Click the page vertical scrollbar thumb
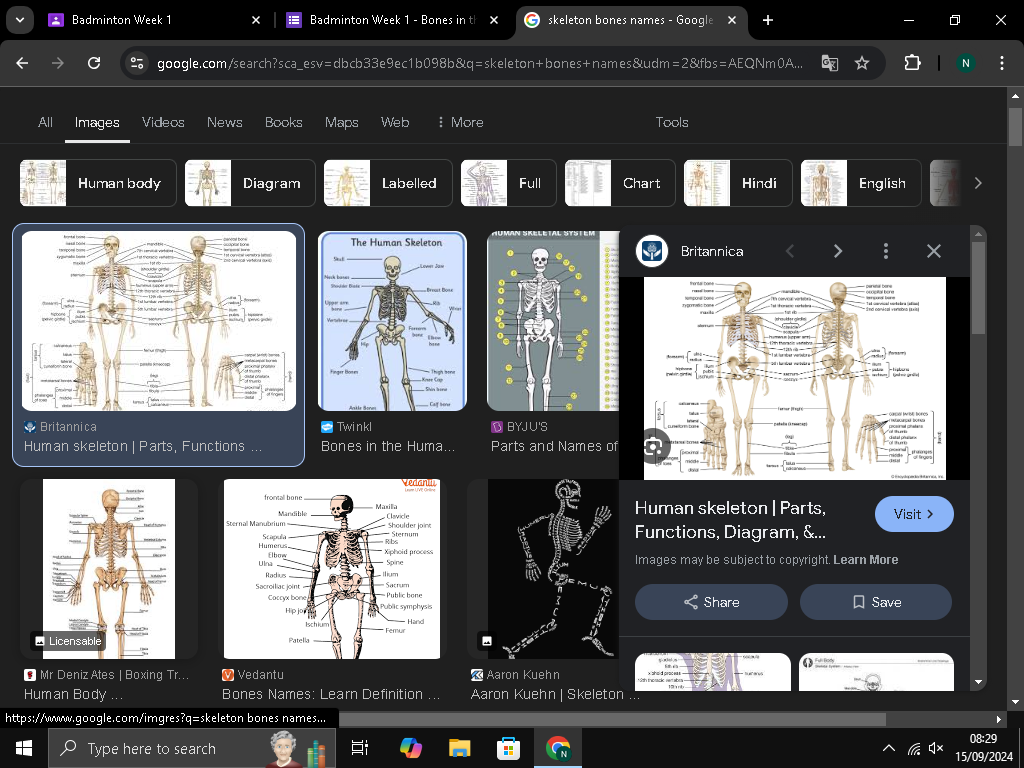Screen dimensions: 1024x768 [1015, 127]
